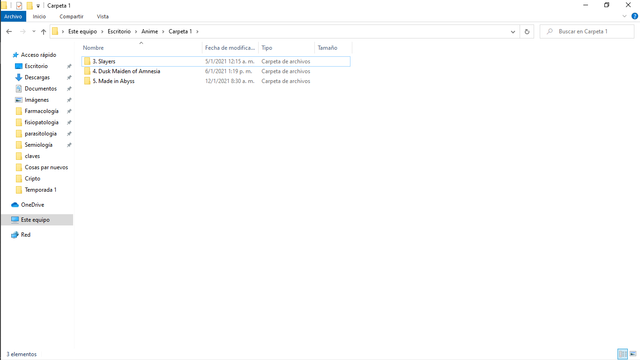The height and width of the screenshot is (360, 640).
Task: Click the pin icon next to Farmacología
Action: click(69, 111)
